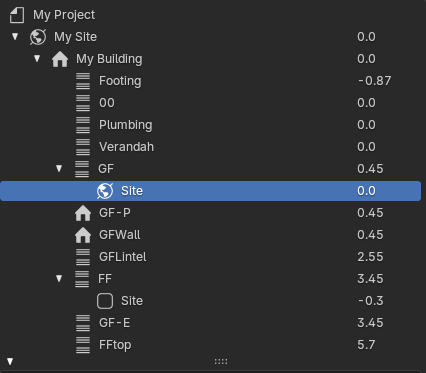The image size is (426, 373).
Task: Select the Plumbing storey row
Action: pos(211,125)
